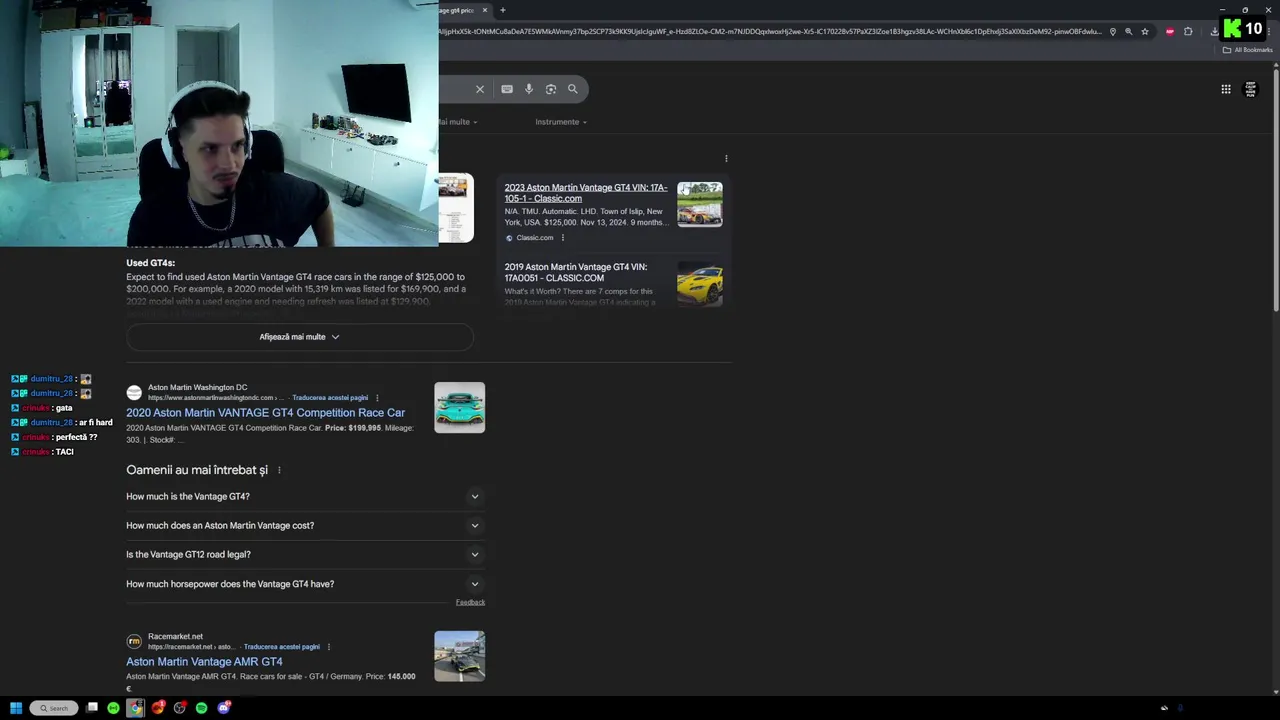Screen dimensions: 1280x720
Task: Open the AdBlock Plus extension
Action: click(x=1170, y=31)
